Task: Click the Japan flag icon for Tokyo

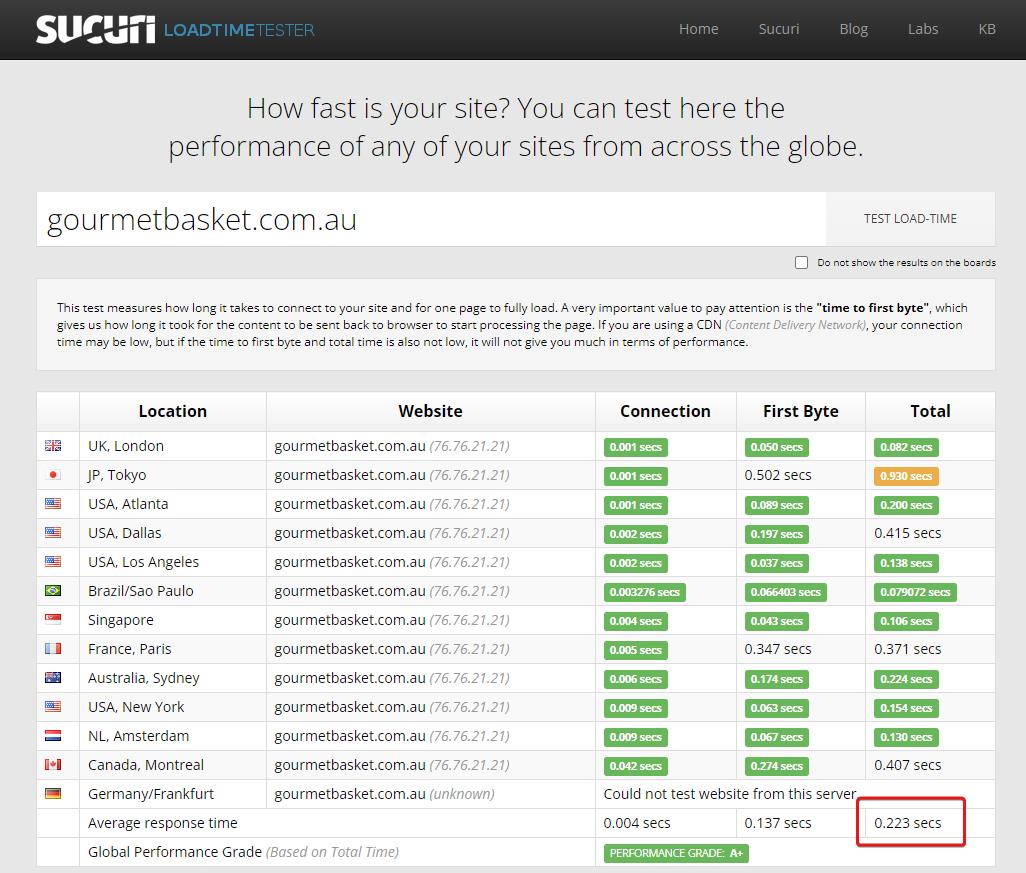Action: [x=53, y=475]
